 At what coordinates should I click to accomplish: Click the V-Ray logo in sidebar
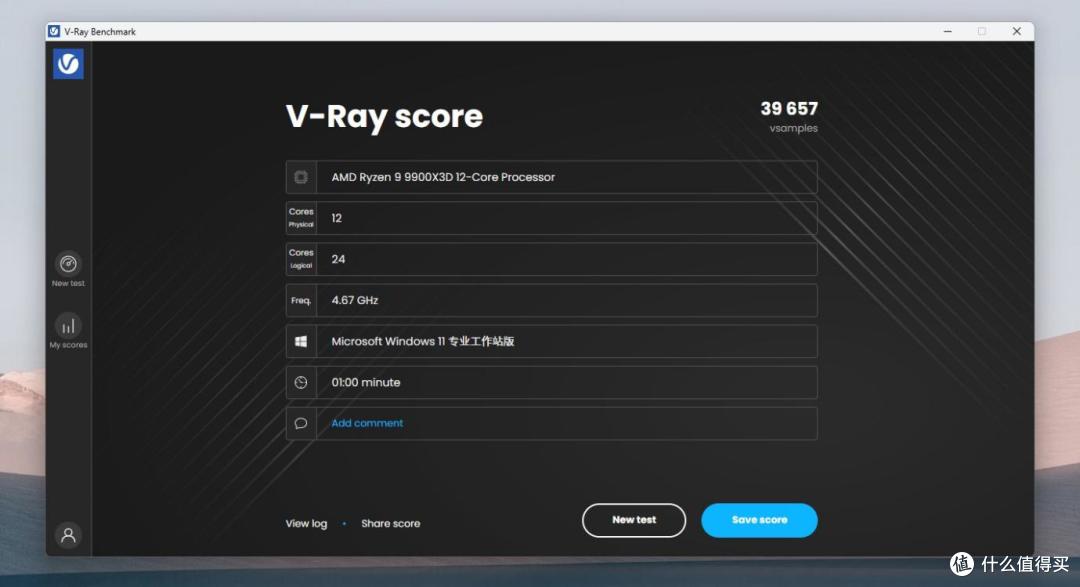point(68,63)
